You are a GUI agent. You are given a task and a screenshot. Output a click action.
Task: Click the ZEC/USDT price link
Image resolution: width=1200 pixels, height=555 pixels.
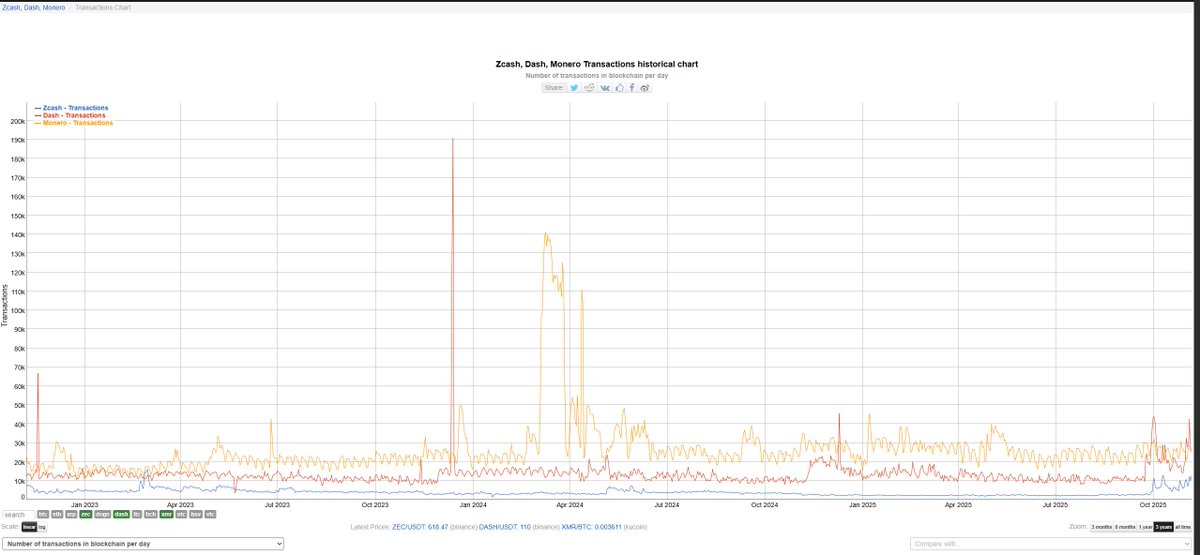(420, 527)
